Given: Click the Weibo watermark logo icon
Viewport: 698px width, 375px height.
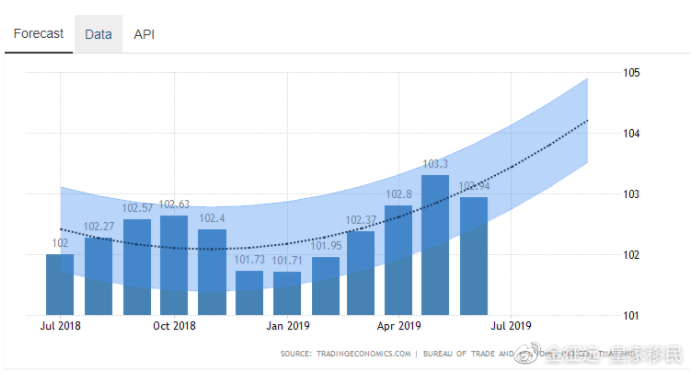Looking at the screenshot, I should 528,352.
